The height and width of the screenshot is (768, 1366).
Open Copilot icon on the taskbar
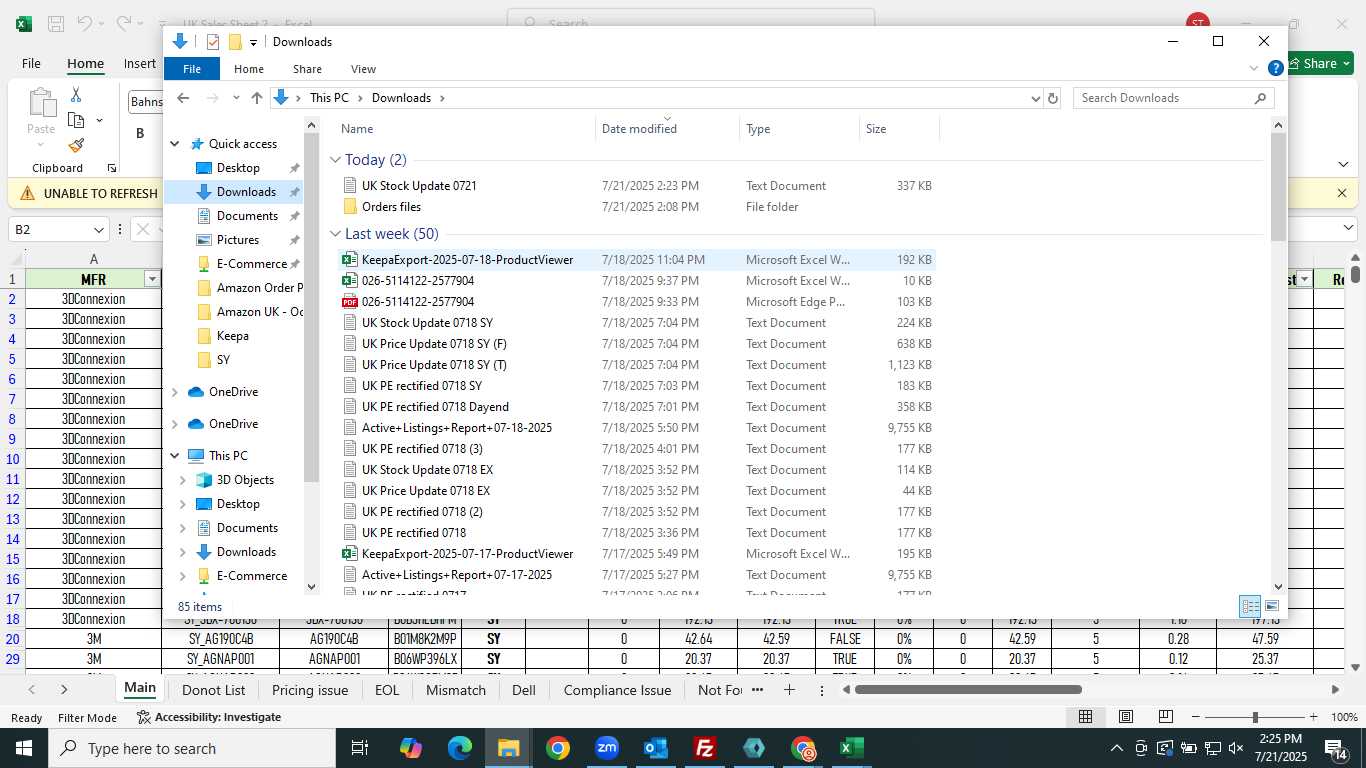[411, 748]
